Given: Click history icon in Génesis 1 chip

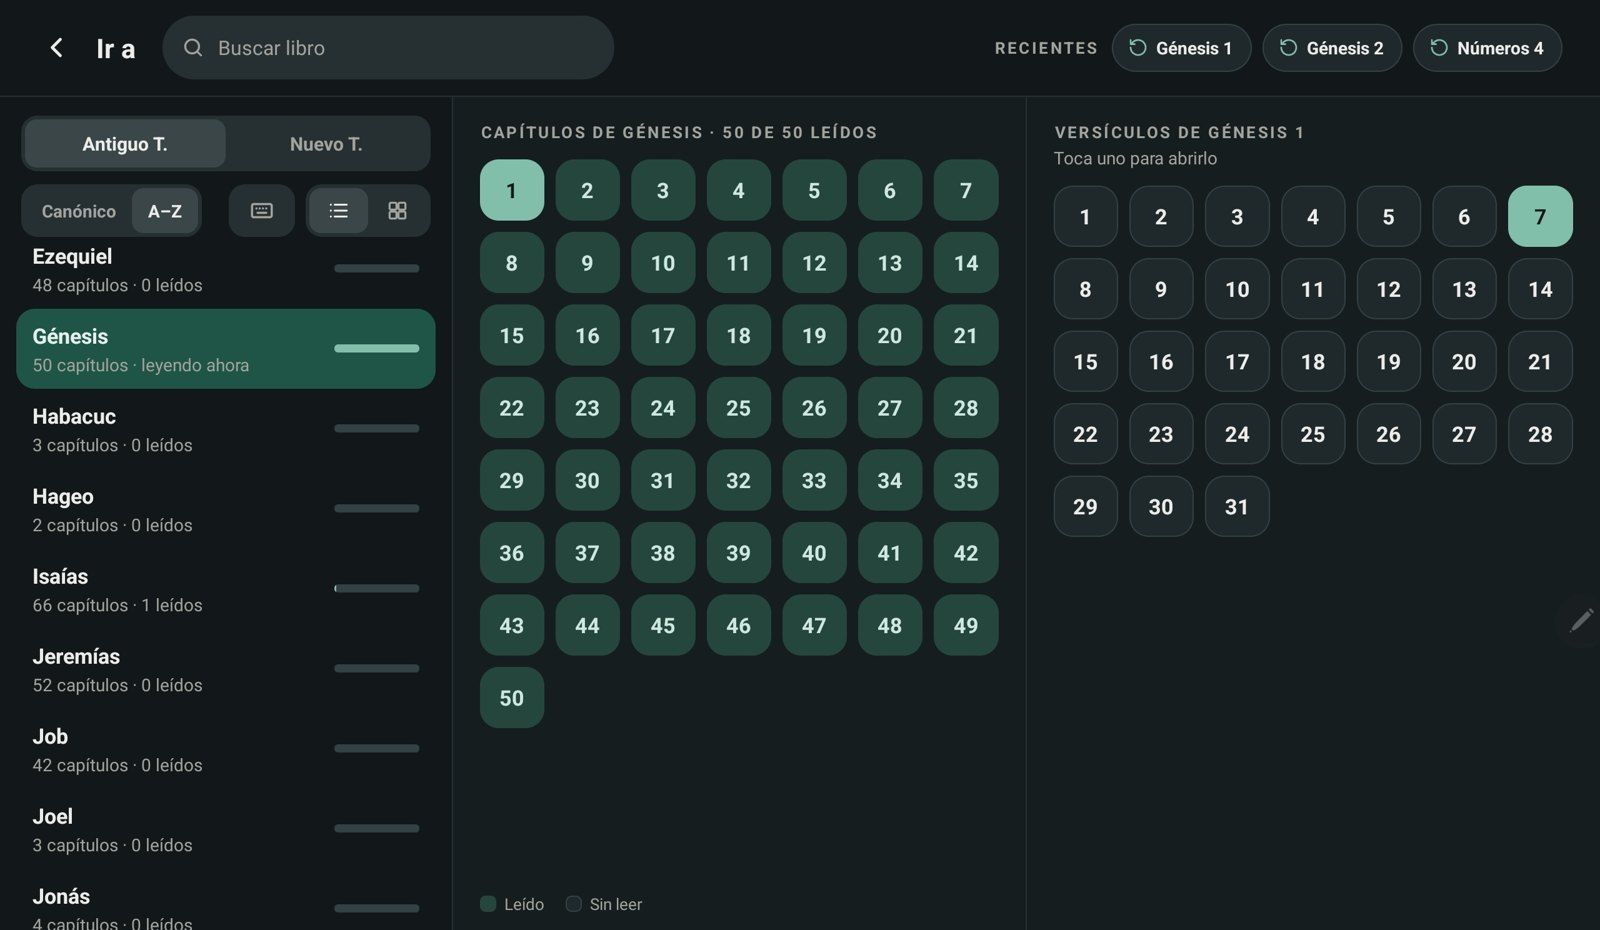Looking at the screenshot, I should click(x=1137, y=48).
